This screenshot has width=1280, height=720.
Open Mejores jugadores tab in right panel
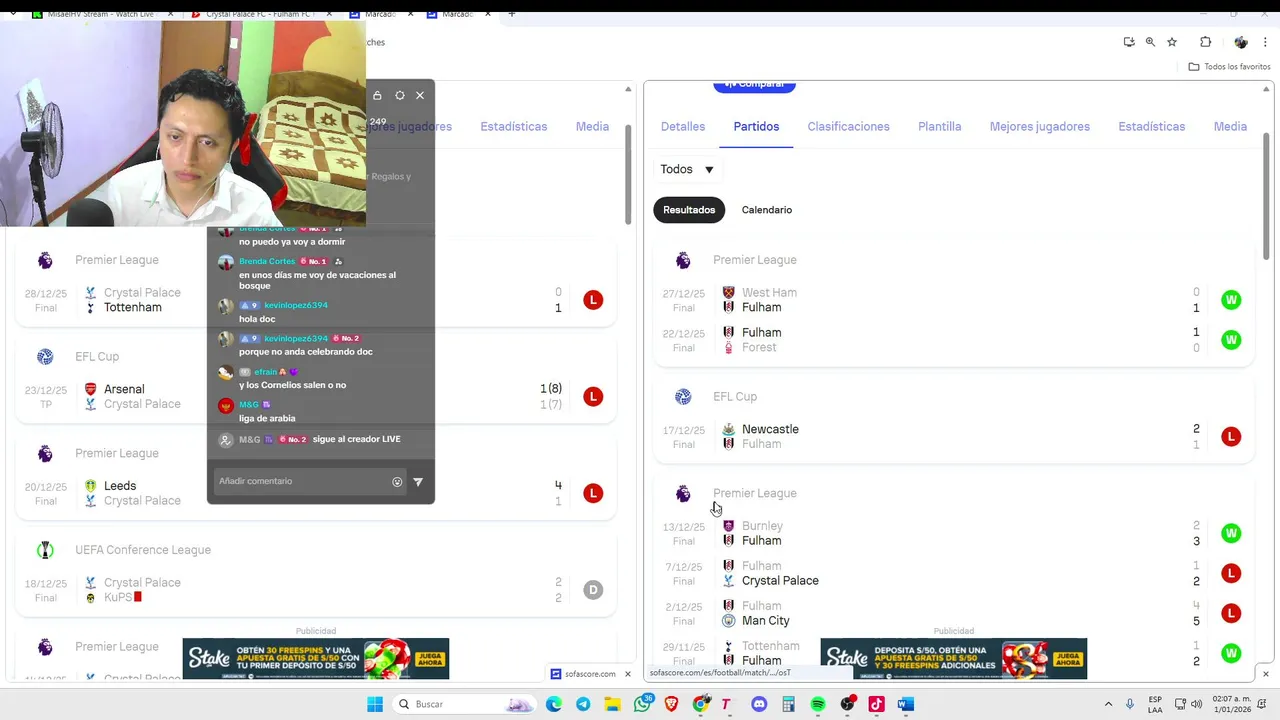[1040, 127]
